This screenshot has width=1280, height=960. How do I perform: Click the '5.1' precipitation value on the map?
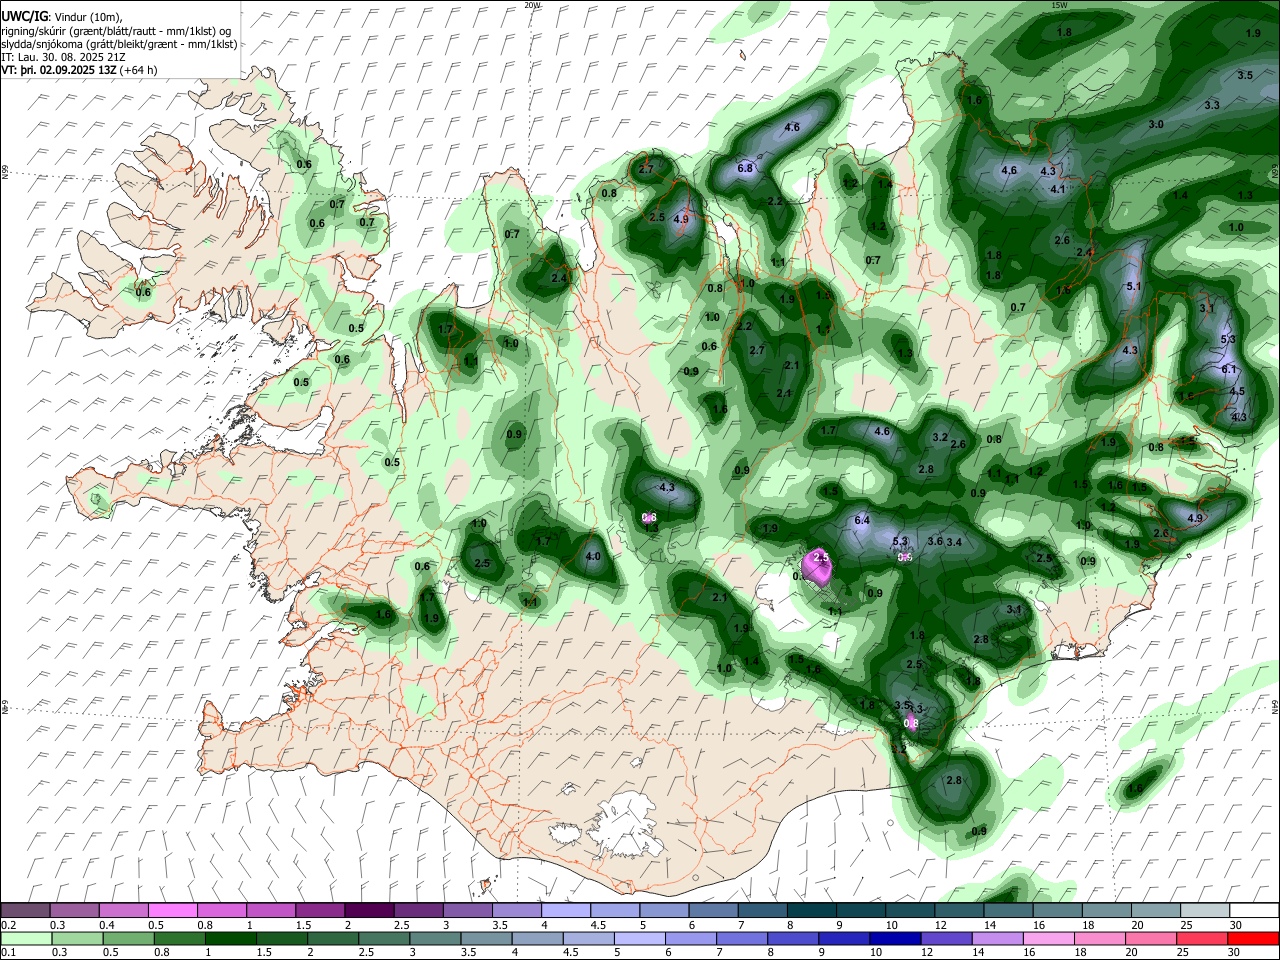(x=1134, y=287)
